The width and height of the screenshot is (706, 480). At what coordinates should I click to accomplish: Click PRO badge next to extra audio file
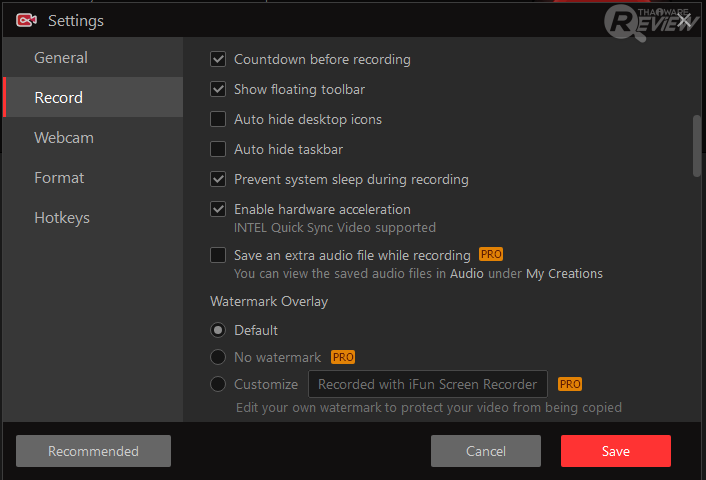pos(491,254)
